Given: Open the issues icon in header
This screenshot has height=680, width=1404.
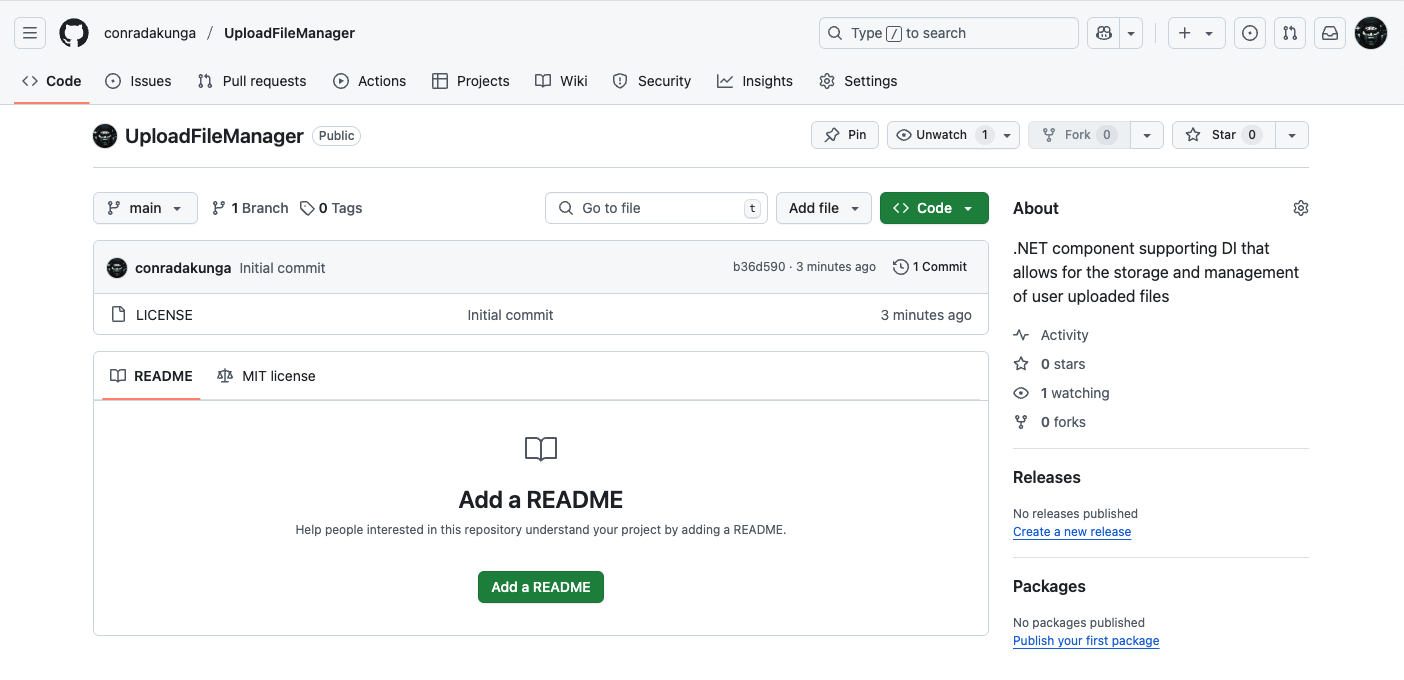Looking at the screenshot, I should coord(1249,33).
